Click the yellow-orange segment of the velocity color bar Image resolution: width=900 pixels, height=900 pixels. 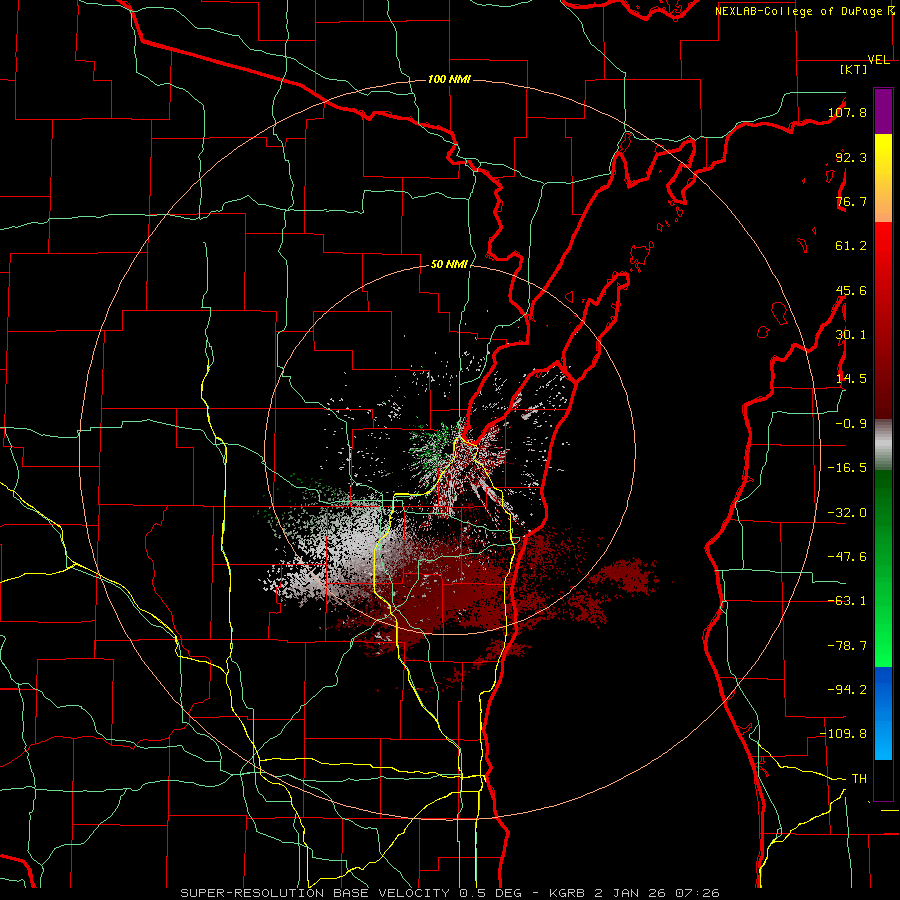[x=883, y=178]
